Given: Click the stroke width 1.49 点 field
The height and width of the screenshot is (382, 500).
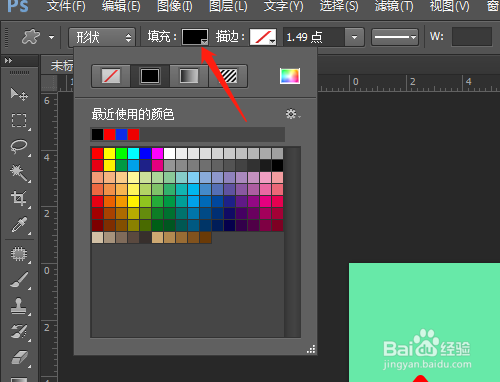Looking at the screenshot, I should (314, 37).
